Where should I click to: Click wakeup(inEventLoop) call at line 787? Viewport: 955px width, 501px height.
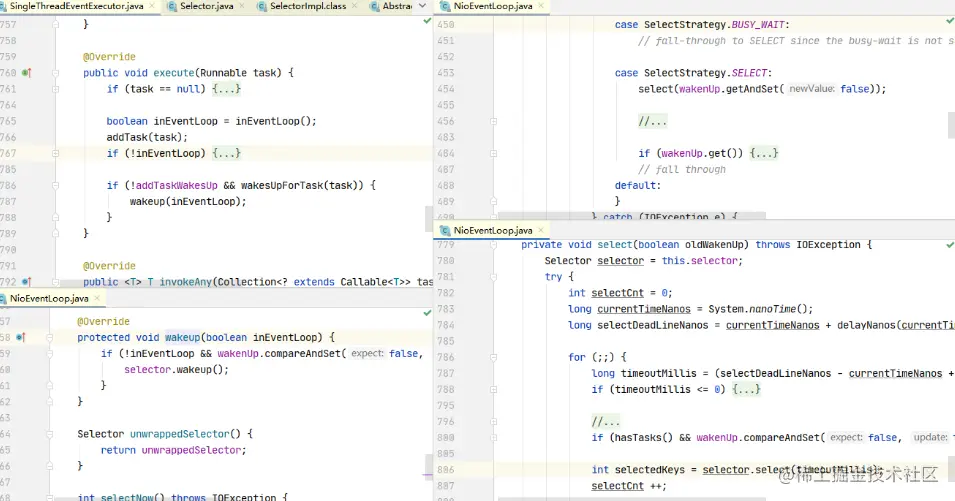pos(188,201)
